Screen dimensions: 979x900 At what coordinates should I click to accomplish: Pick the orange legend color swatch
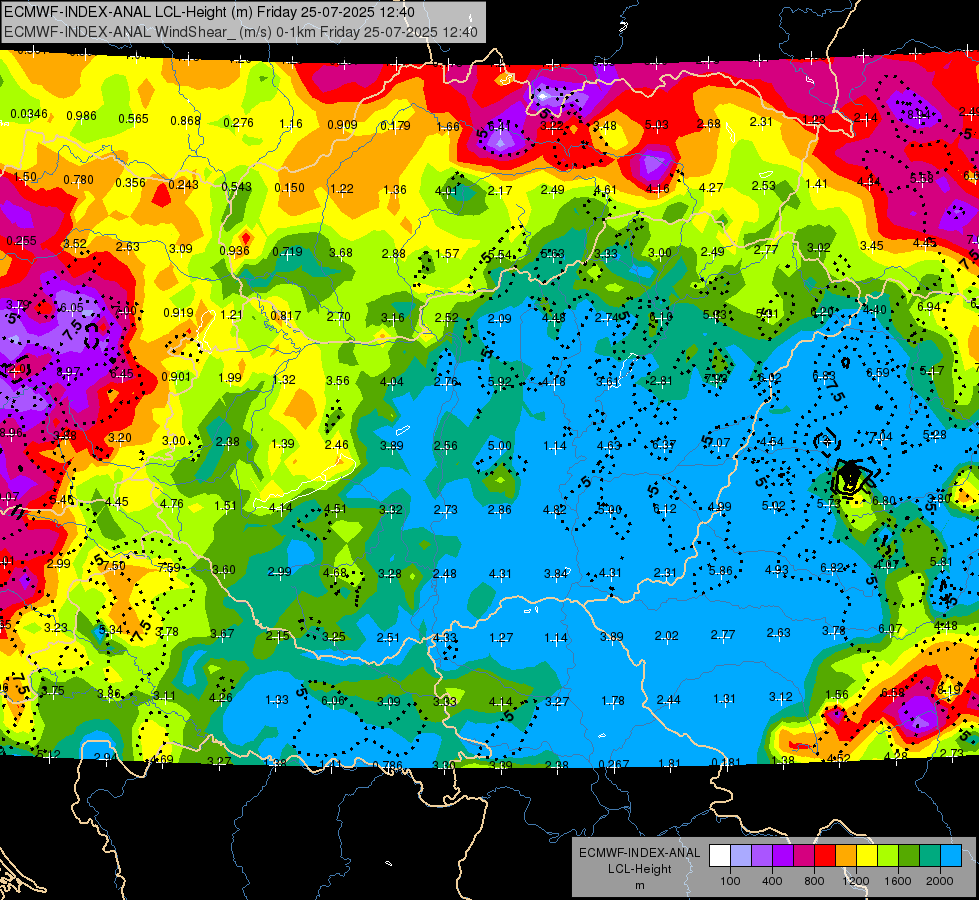(x=846, y=856)
